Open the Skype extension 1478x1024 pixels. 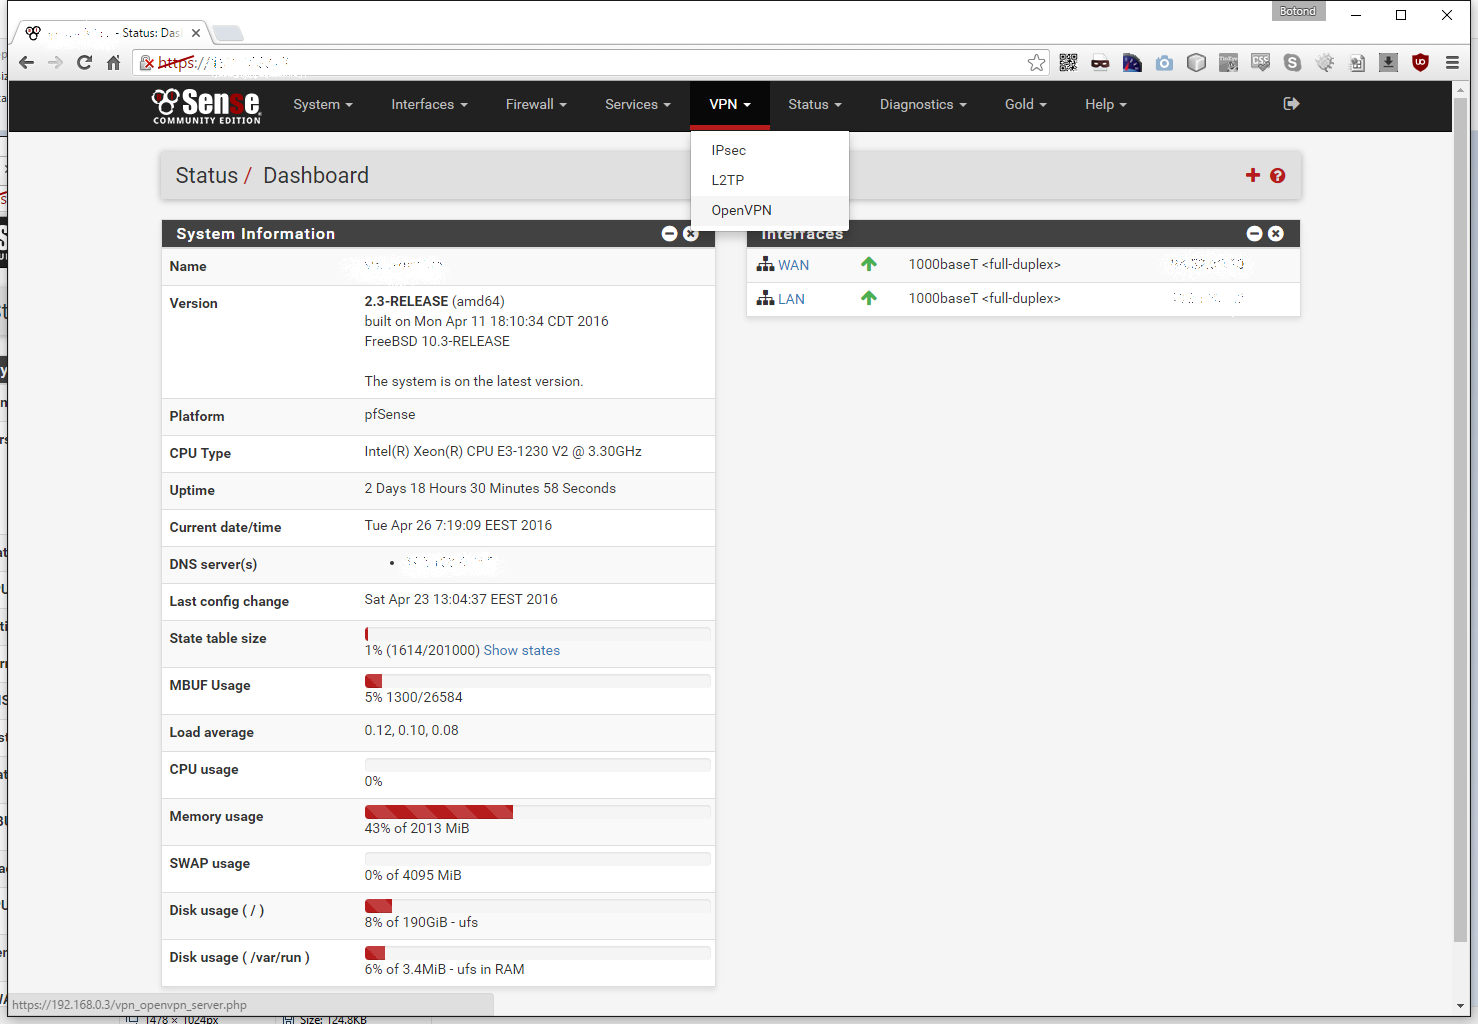(x=1292, y=63)
